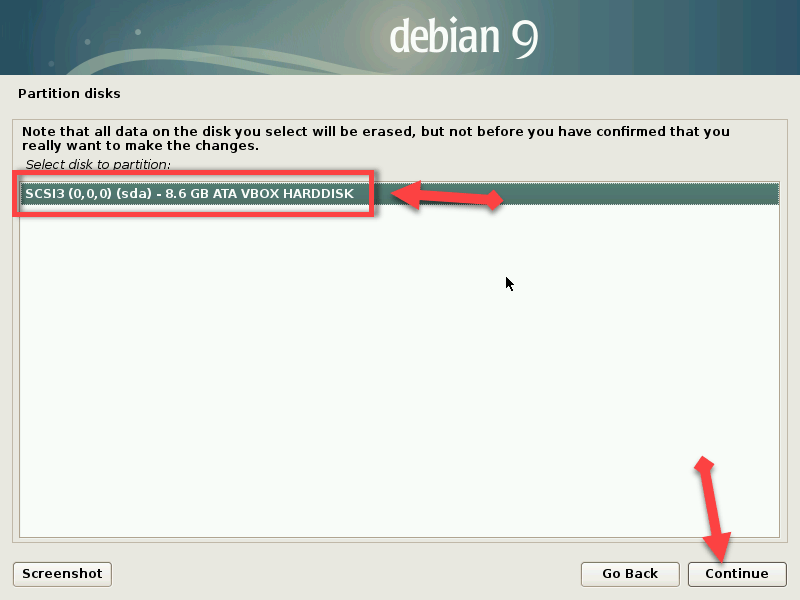Click the red arrow pointing at disk entry
Viewport: 800px width, 600px height.
coord(447,195)
